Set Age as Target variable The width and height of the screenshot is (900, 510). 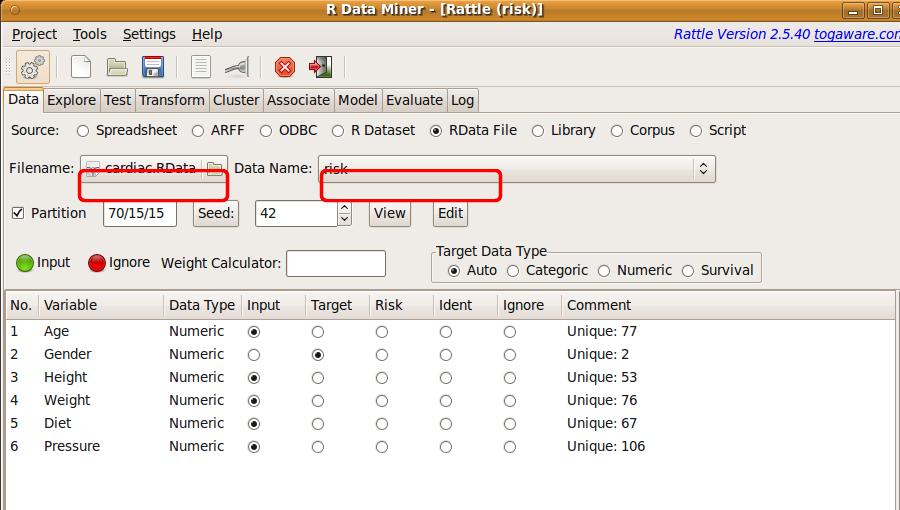318,332
